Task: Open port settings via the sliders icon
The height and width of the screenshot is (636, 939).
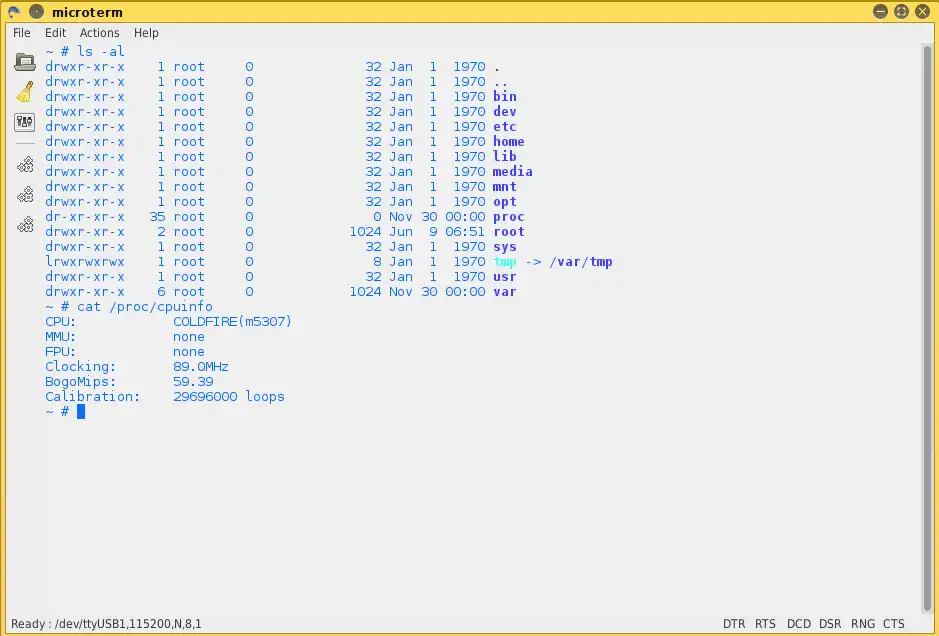Action: coord(25,122)
